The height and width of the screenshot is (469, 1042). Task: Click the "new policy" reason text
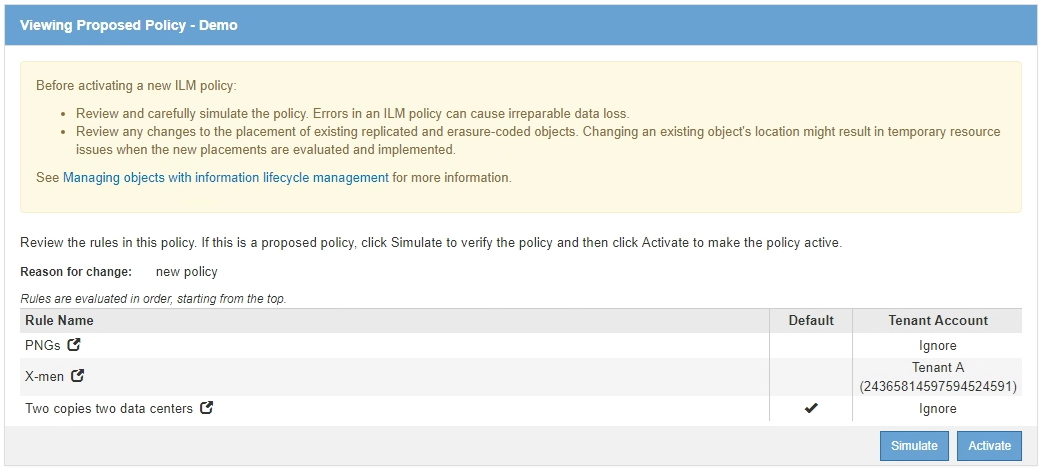[x=186, y=271]
